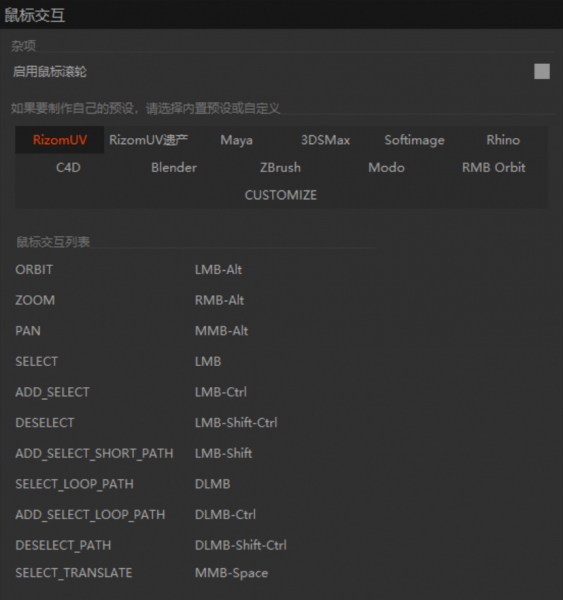Click the SELECT interaction label
Viewport: 563px width, 600px height.
pyautogui.click(x=37, y=361)
